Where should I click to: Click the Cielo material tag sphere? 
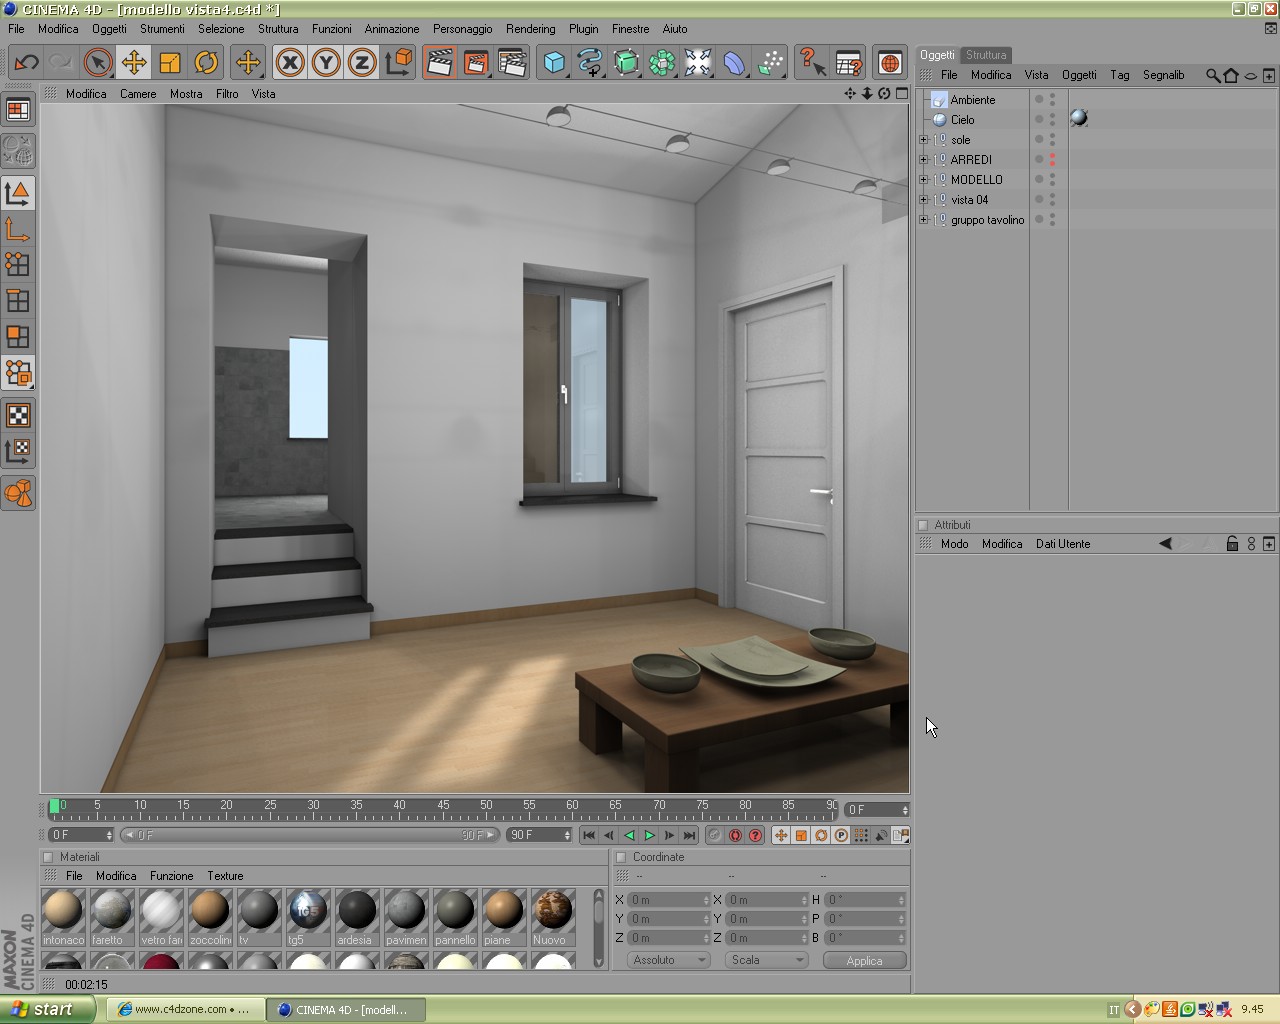(x=1079, y=119)
